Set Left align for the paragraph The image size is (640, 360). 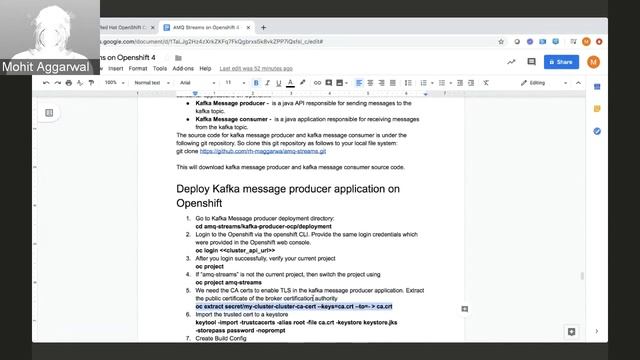coord(359,83)
